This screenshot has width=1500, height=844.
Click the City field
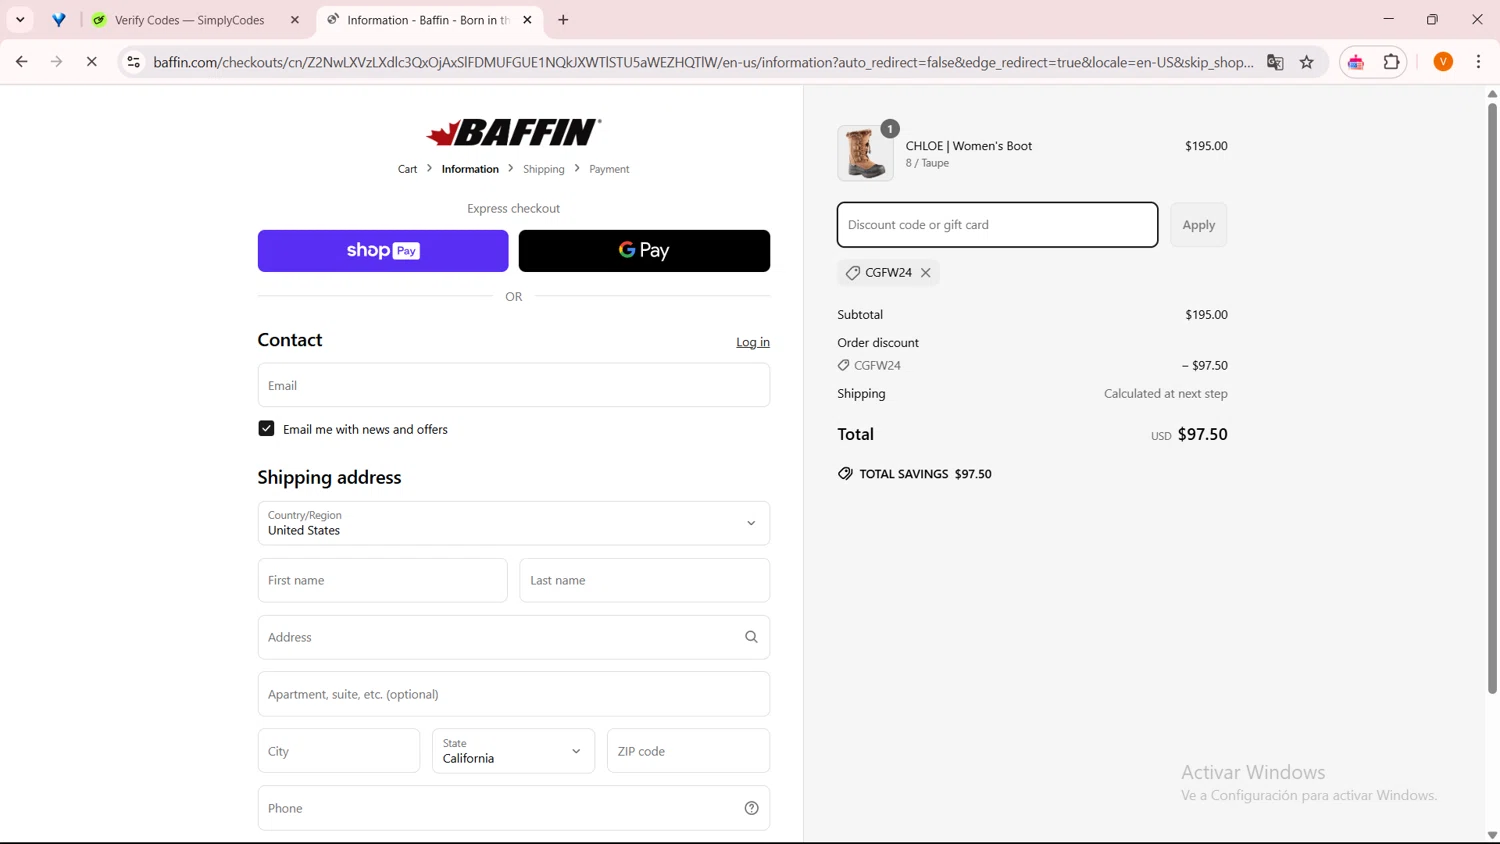click(339, 751)
